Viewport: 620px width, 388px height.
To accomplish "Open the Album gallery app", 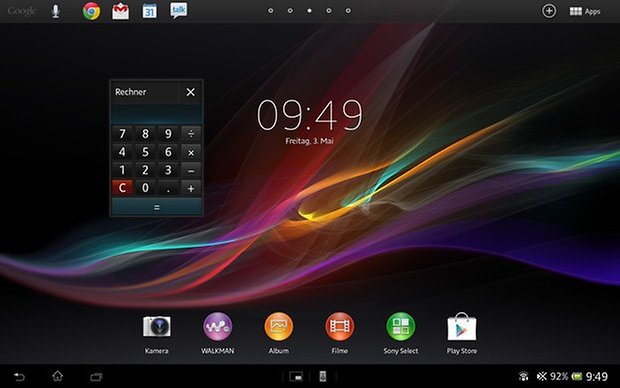I will 279,334.
